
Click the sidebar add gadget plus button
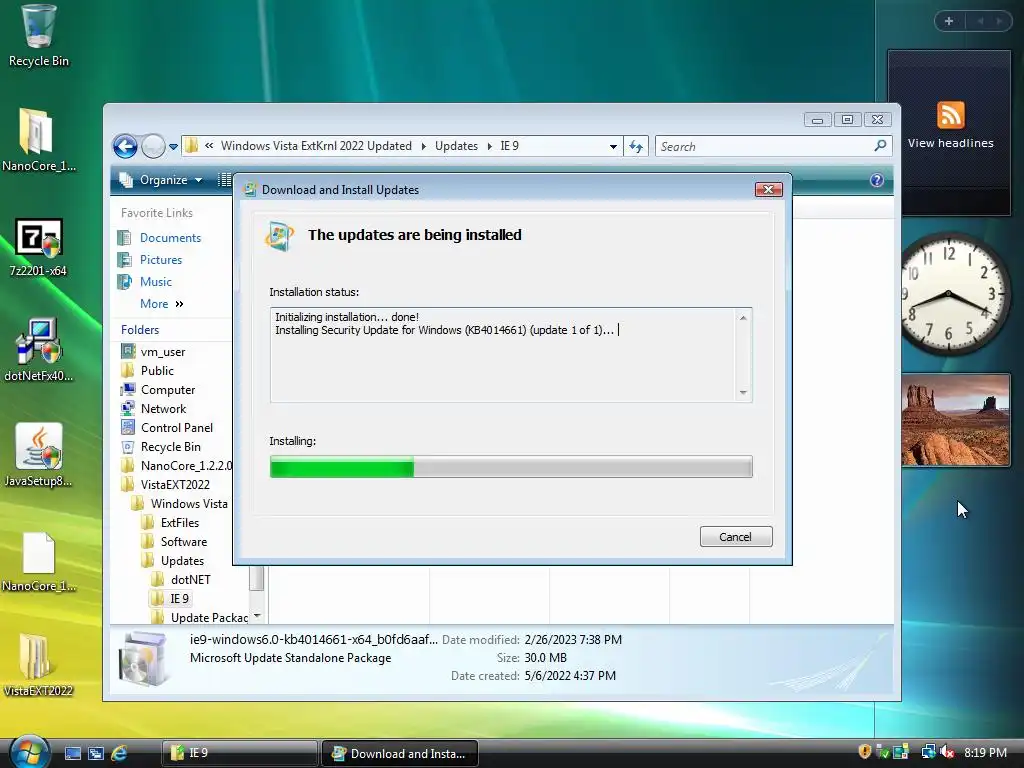pyautogui.click(x=949, y=21)
